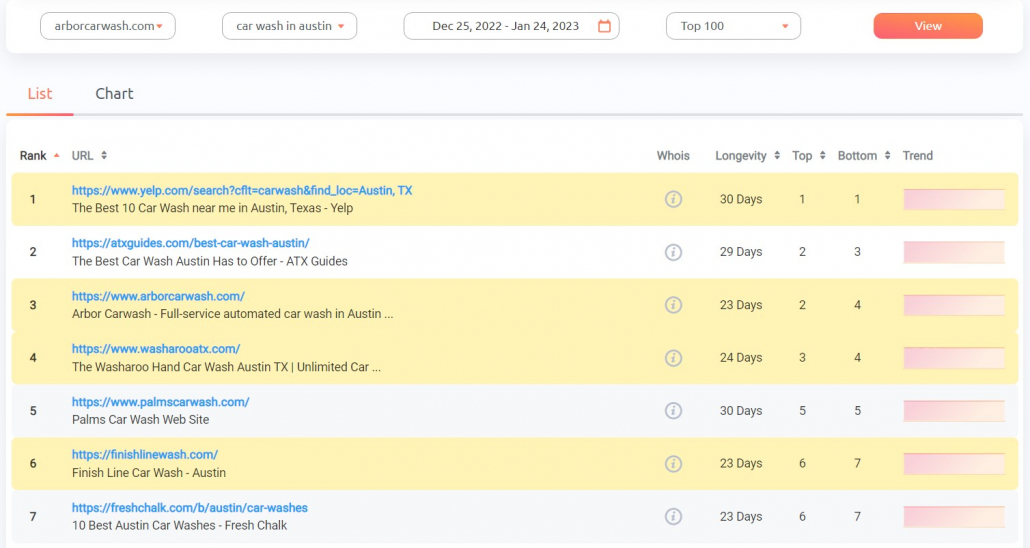Open the www.arborcarwash.com link

[x=158, y=296]
